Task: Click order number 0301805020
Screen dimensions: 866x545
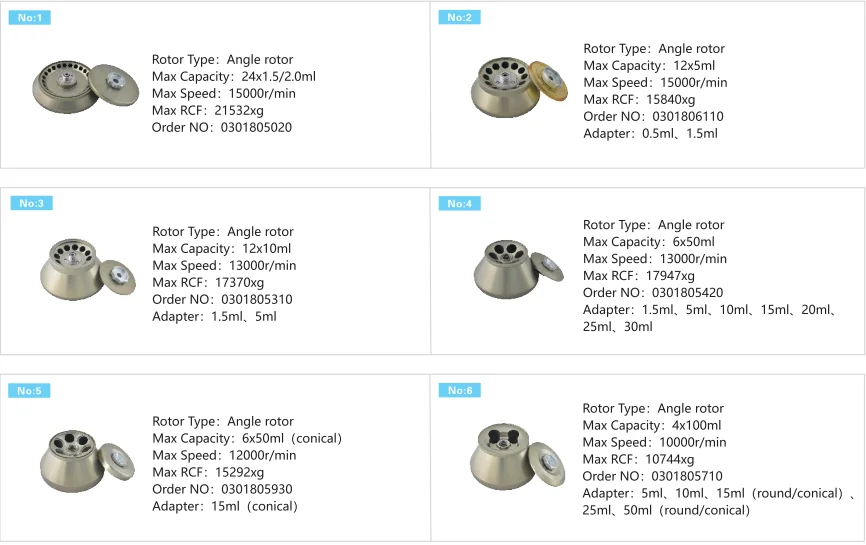Action: pyautogui.click(x=256, y=128)
